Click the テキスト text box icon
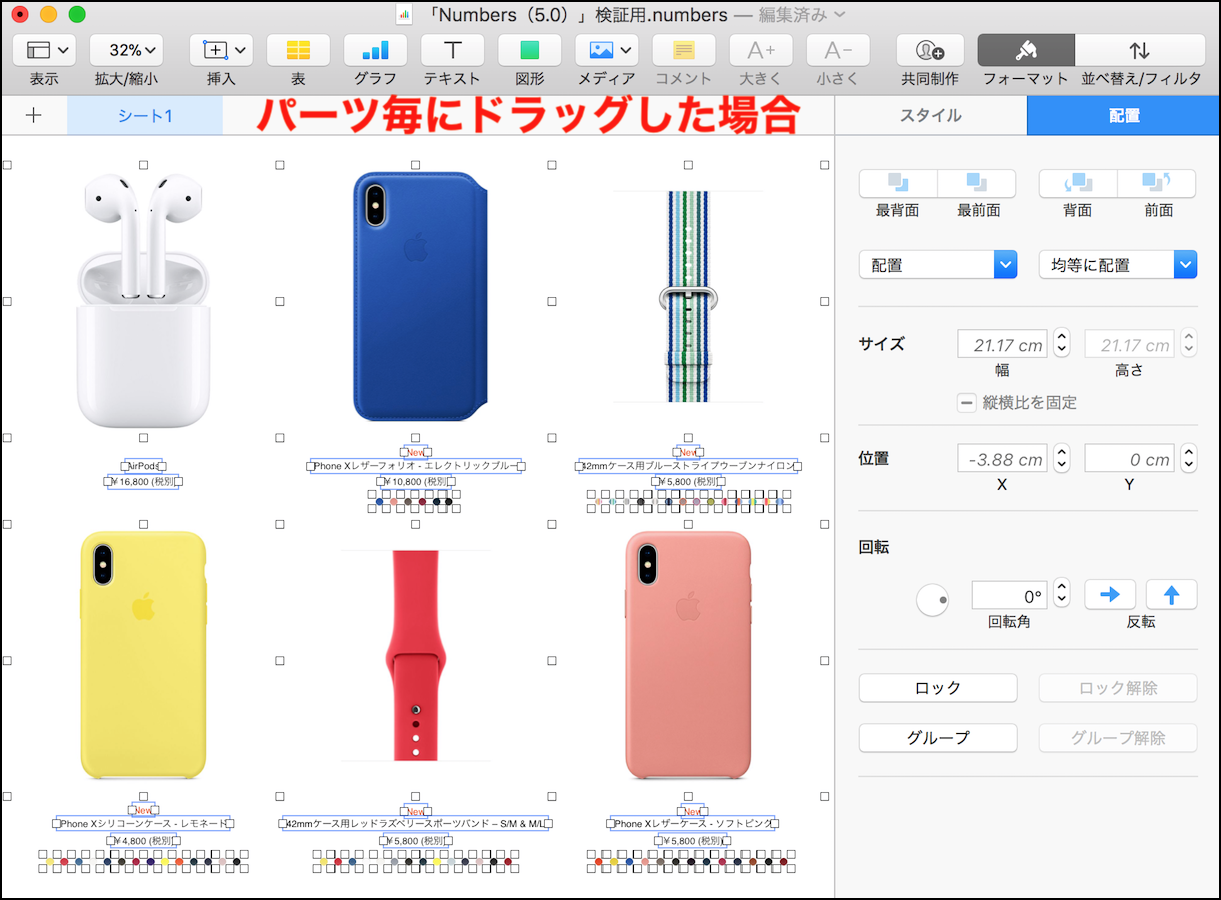1221x900 pixels. (x=452, y=50)
